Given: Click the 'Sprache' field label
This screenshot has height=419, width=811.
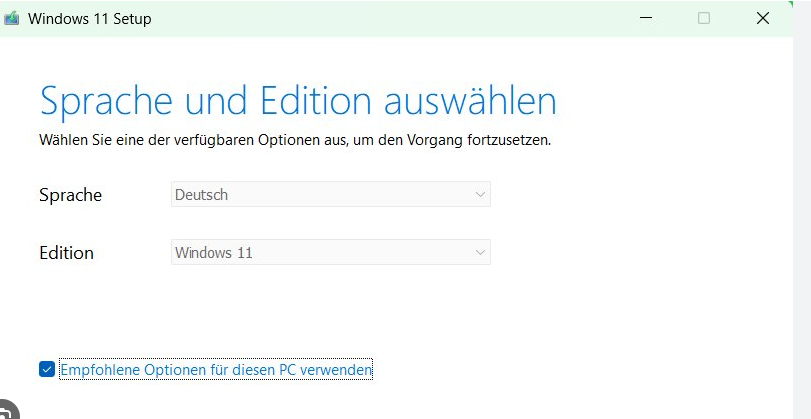Looking at the screenshot, I should (x=70, y=196).
